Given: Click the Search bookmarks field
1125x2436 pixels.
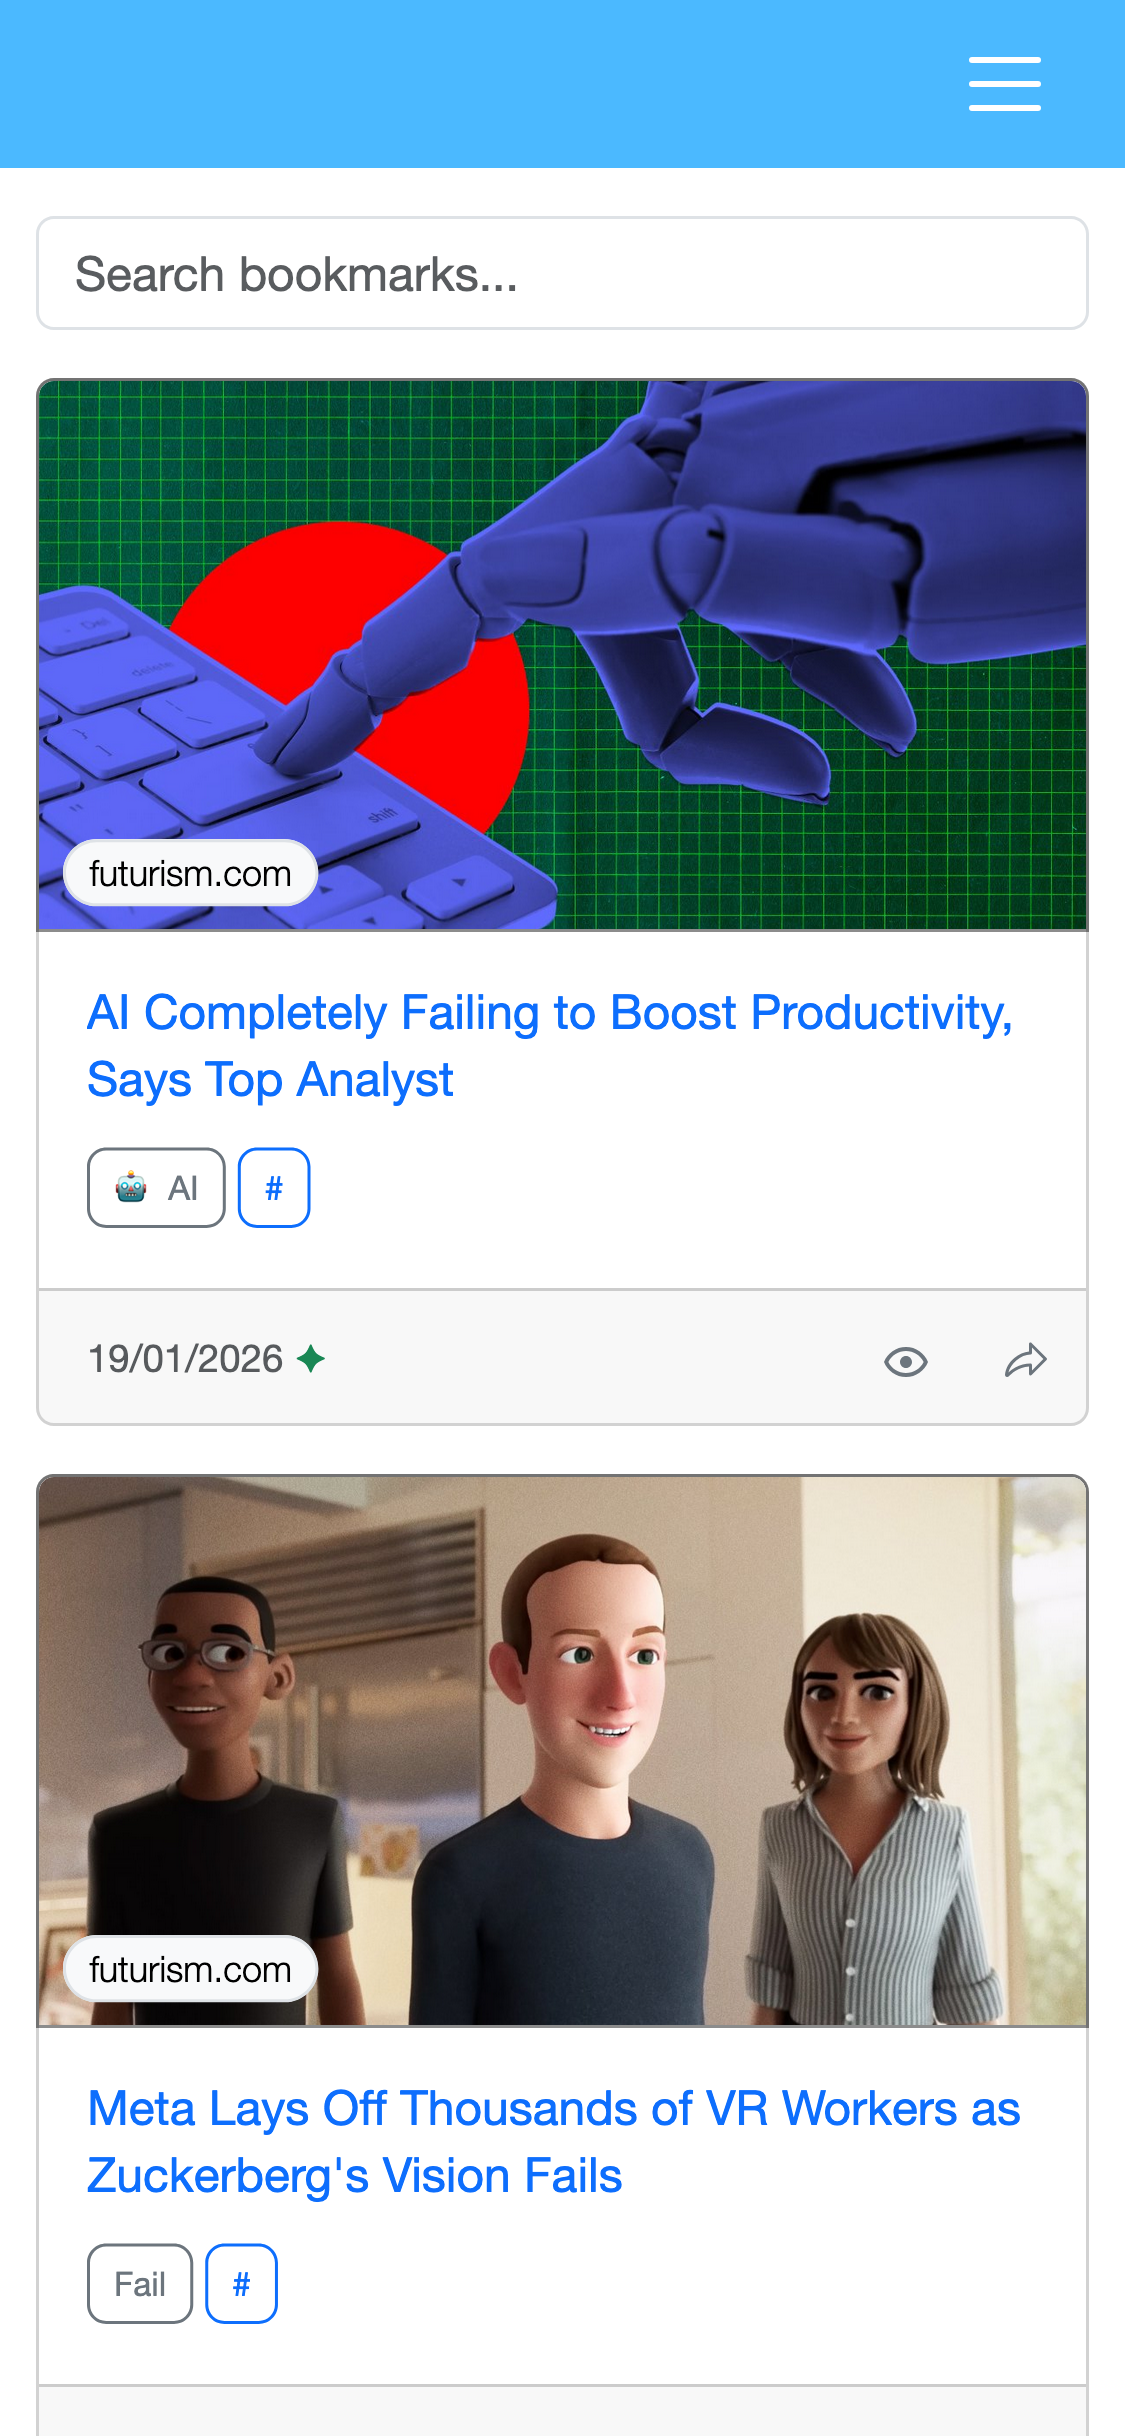Looking at the screenshot, I should click(562, 273).
